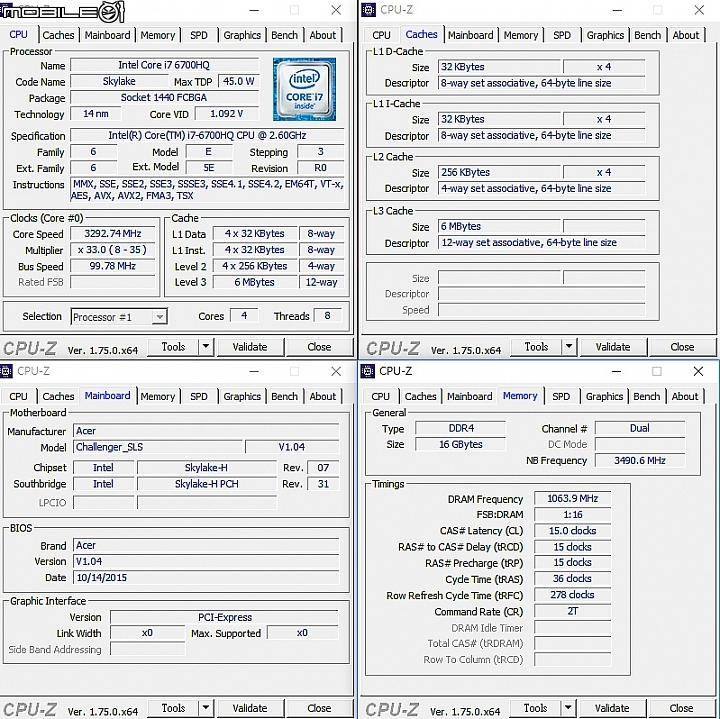Screen dimensions: 720x719
Task: Select Bench tab in the Caches window
Action: [x=647, y=35]
